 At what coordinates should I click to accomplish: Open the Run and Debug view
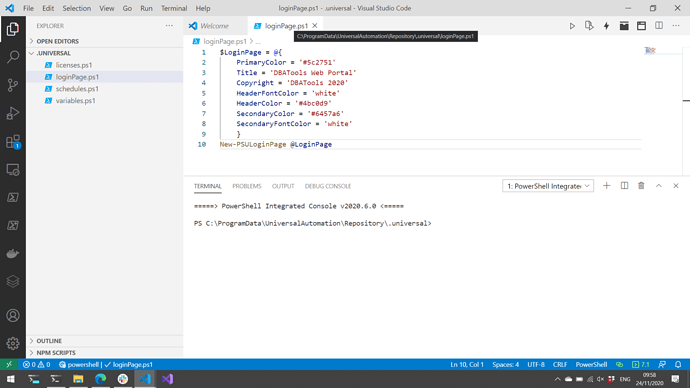[13, 113]
